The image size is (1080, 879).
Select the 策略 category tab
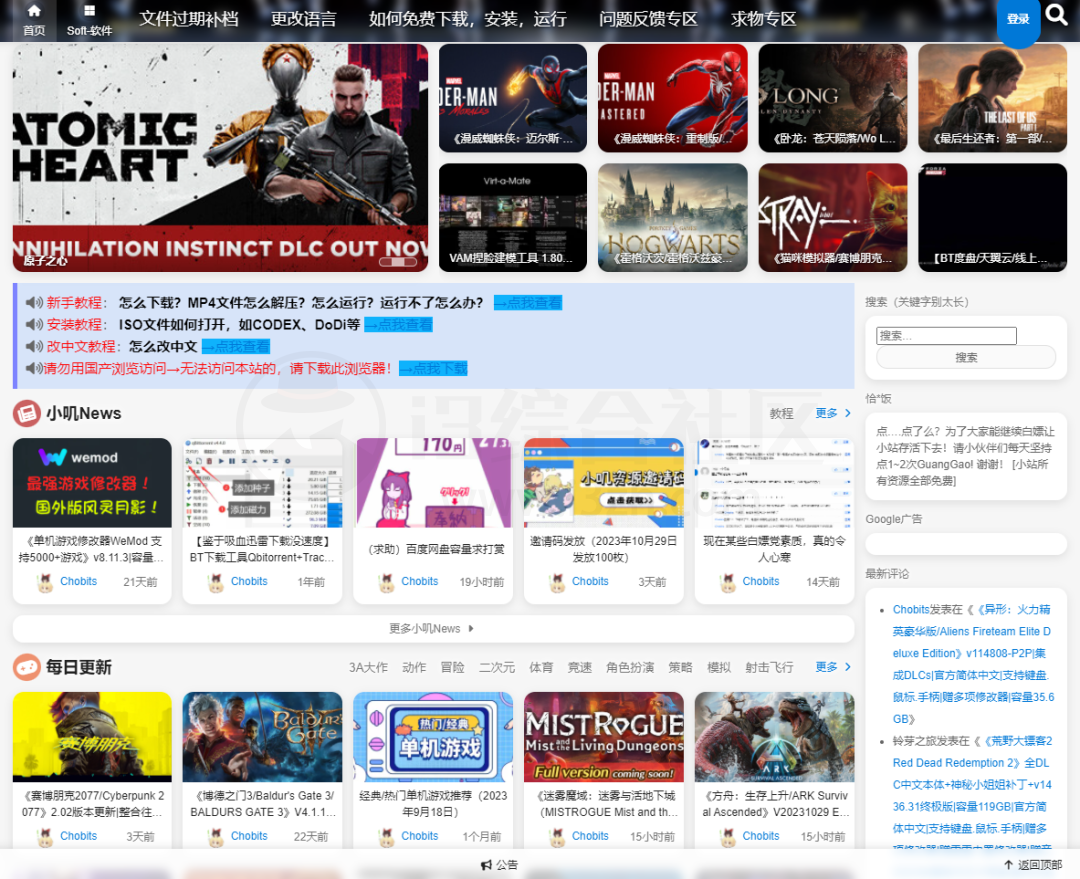(681, 668)
